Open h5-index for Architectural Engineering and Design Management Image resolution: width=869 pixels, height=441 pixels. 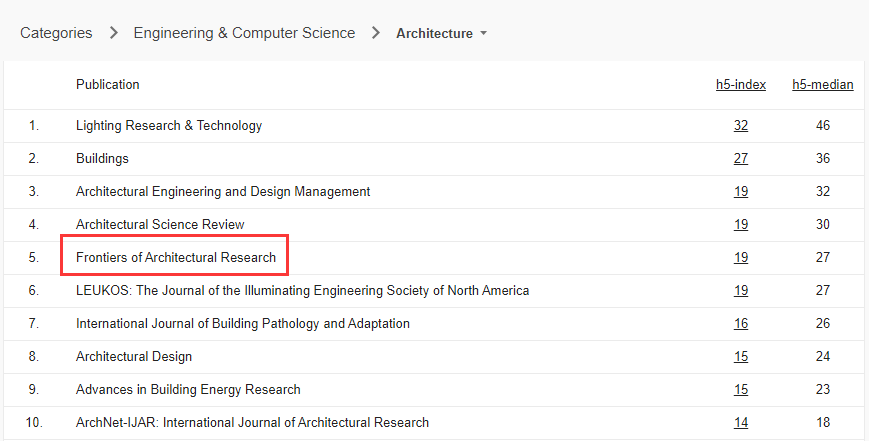[741, 192]
